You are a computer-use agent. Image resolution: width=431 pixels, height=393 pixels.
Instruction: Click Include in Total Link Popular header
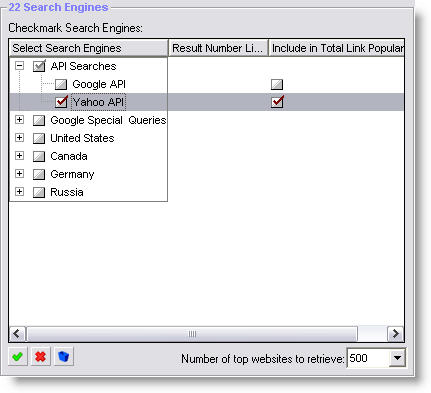(x=336, y=48)
